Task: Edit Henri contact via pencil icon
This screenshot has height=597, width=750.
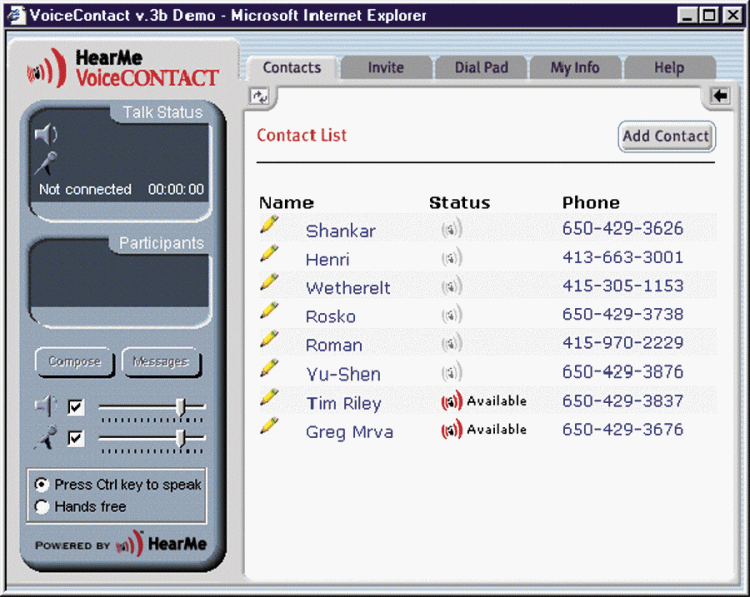Action: tap(269, 253)
